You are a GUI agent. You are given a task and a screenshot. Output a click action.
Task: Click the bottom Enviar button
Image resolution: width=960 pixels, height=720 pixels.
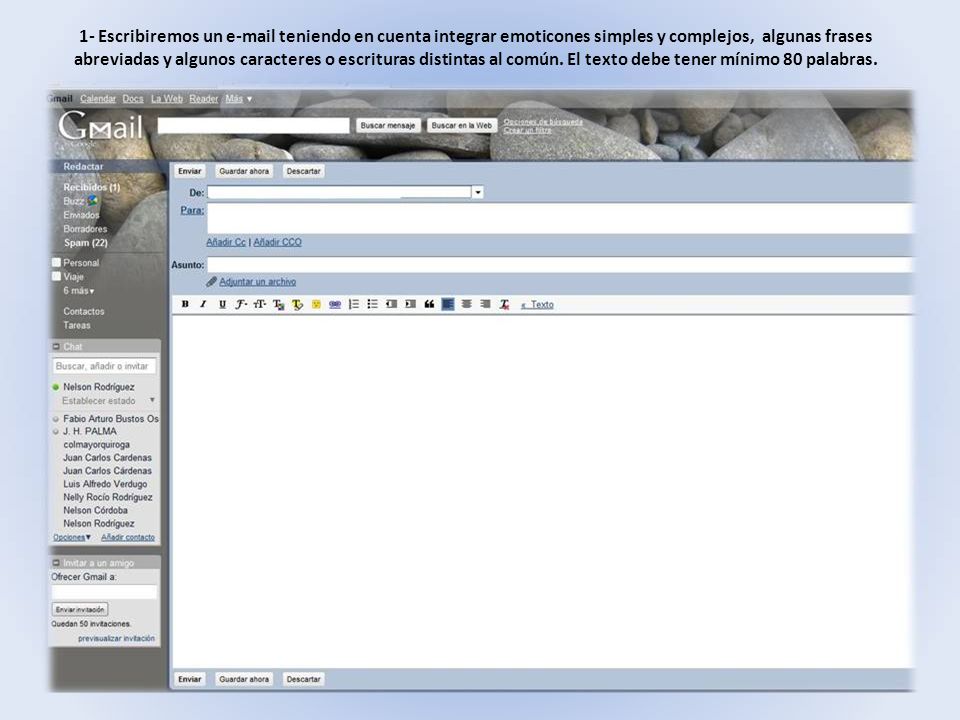pos(190,679)
